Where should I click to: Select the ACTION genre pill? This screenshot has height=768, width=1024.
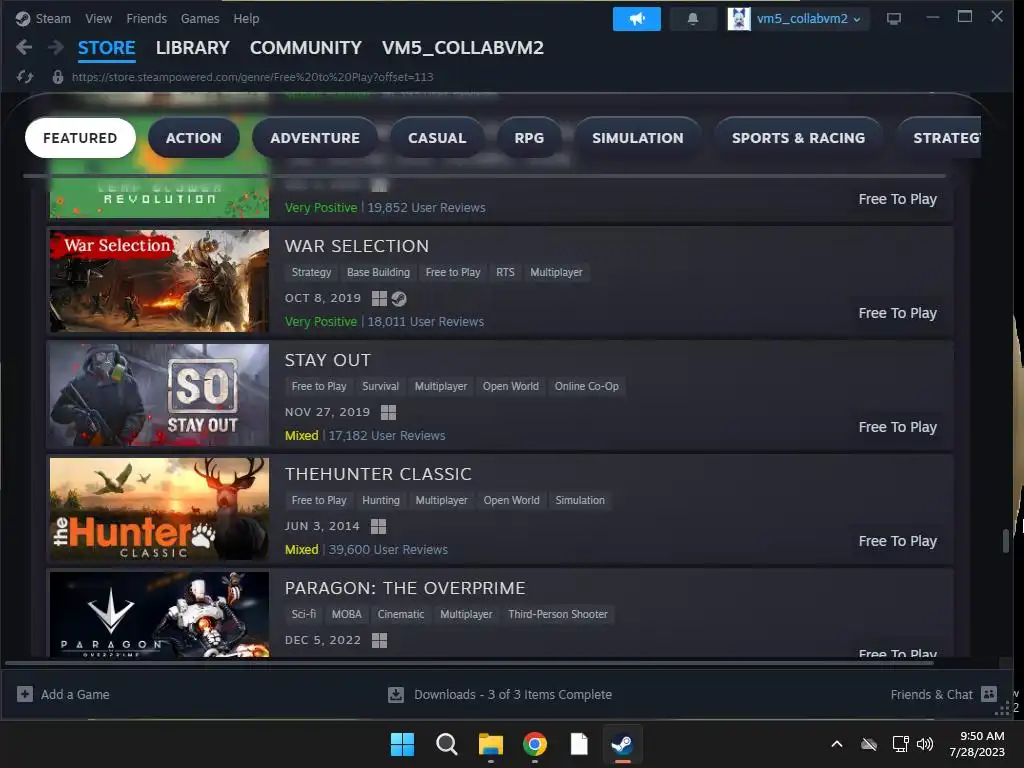click(193, 138)
